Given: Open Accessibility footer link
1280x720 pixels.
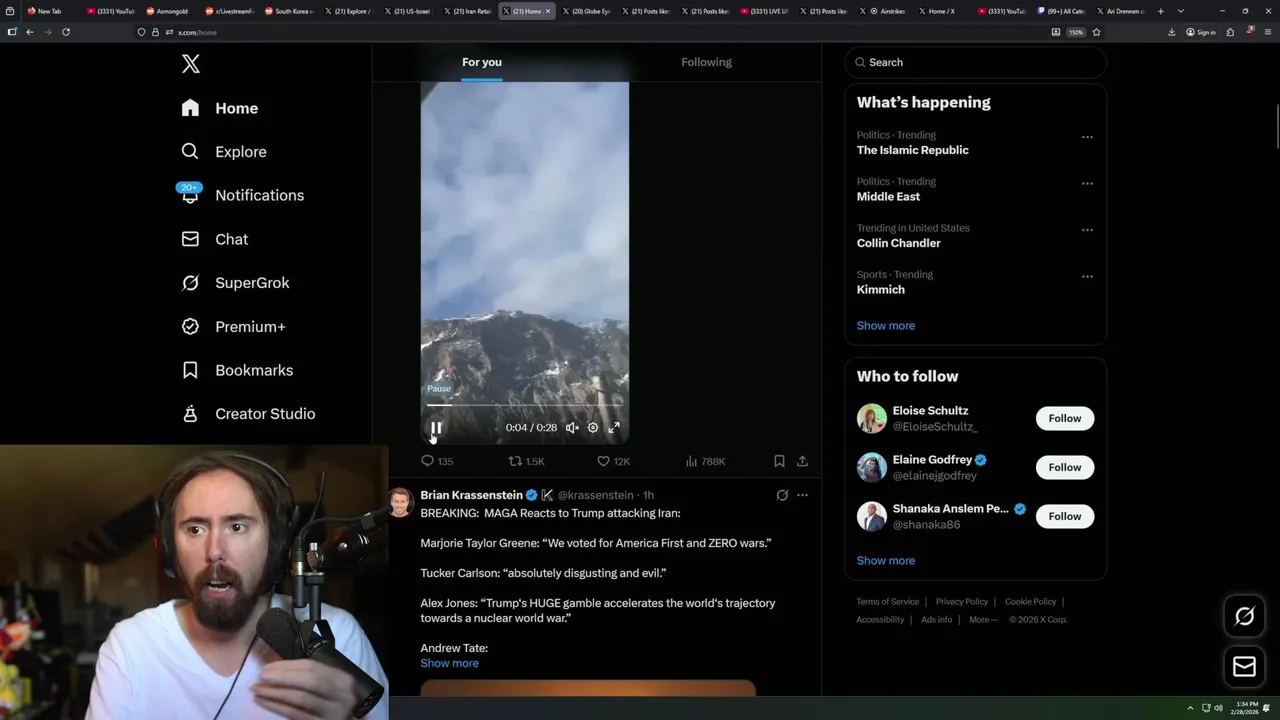Looking at the screenshot, I should click(x=880, y=620).
